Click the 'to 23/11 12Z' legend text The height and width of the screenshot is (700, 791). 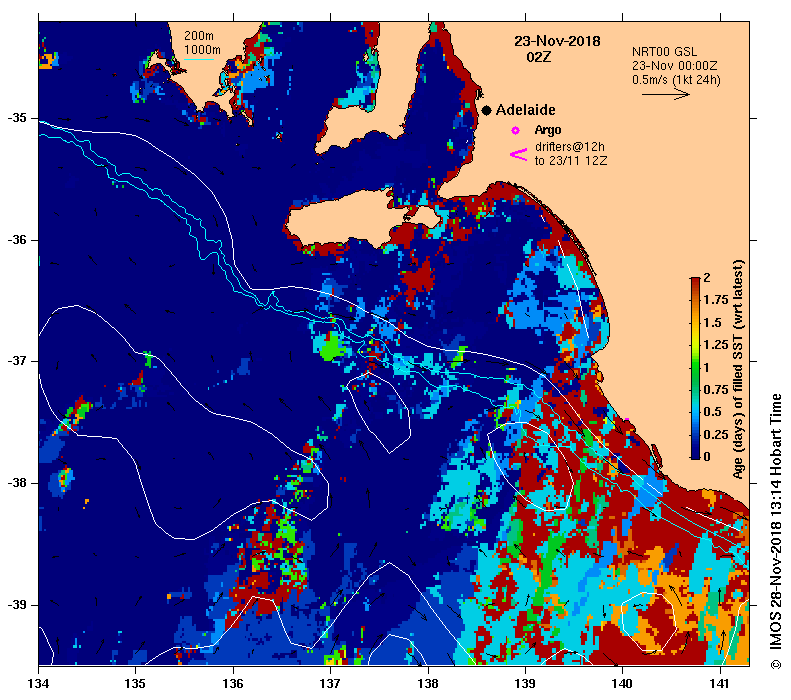(x=571, y=161)
